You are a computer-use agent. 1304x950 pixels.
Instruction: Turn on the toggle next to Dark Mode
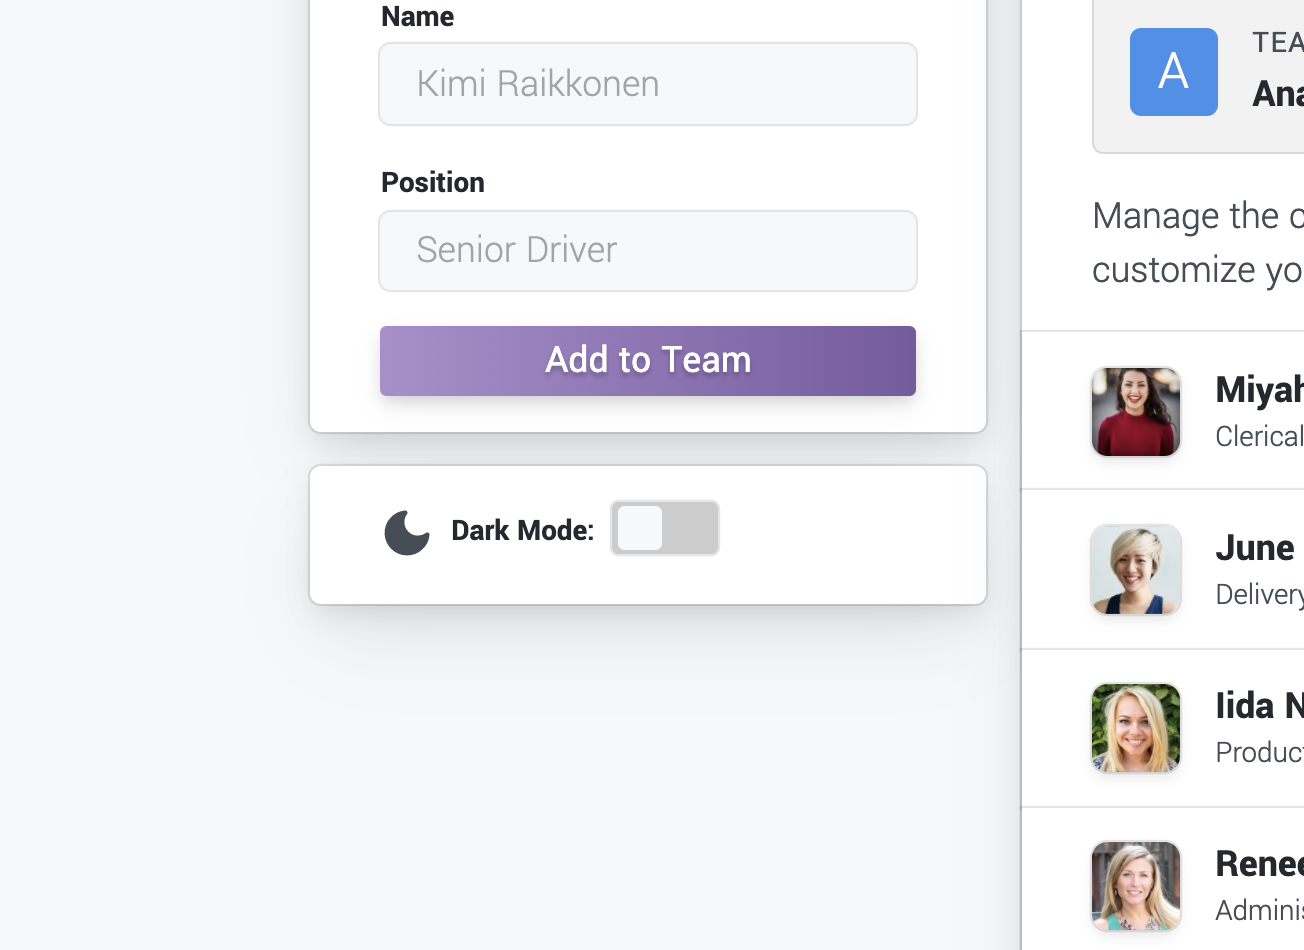point(665,528)
